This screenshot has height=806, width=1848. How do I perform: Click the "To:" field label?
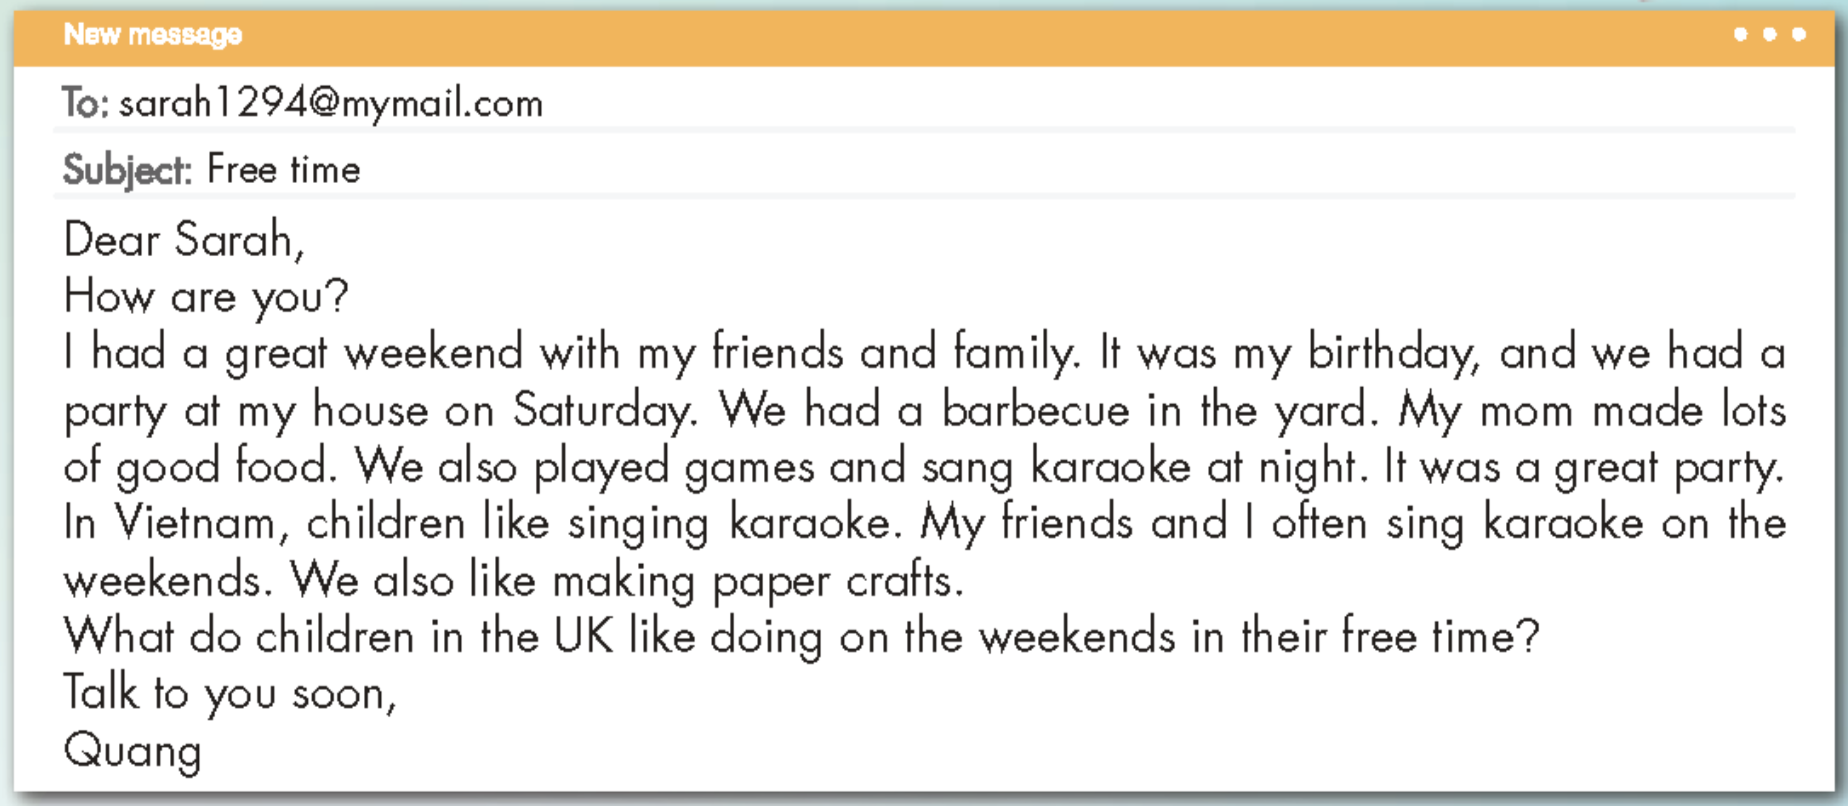click(x=84, y=103)
